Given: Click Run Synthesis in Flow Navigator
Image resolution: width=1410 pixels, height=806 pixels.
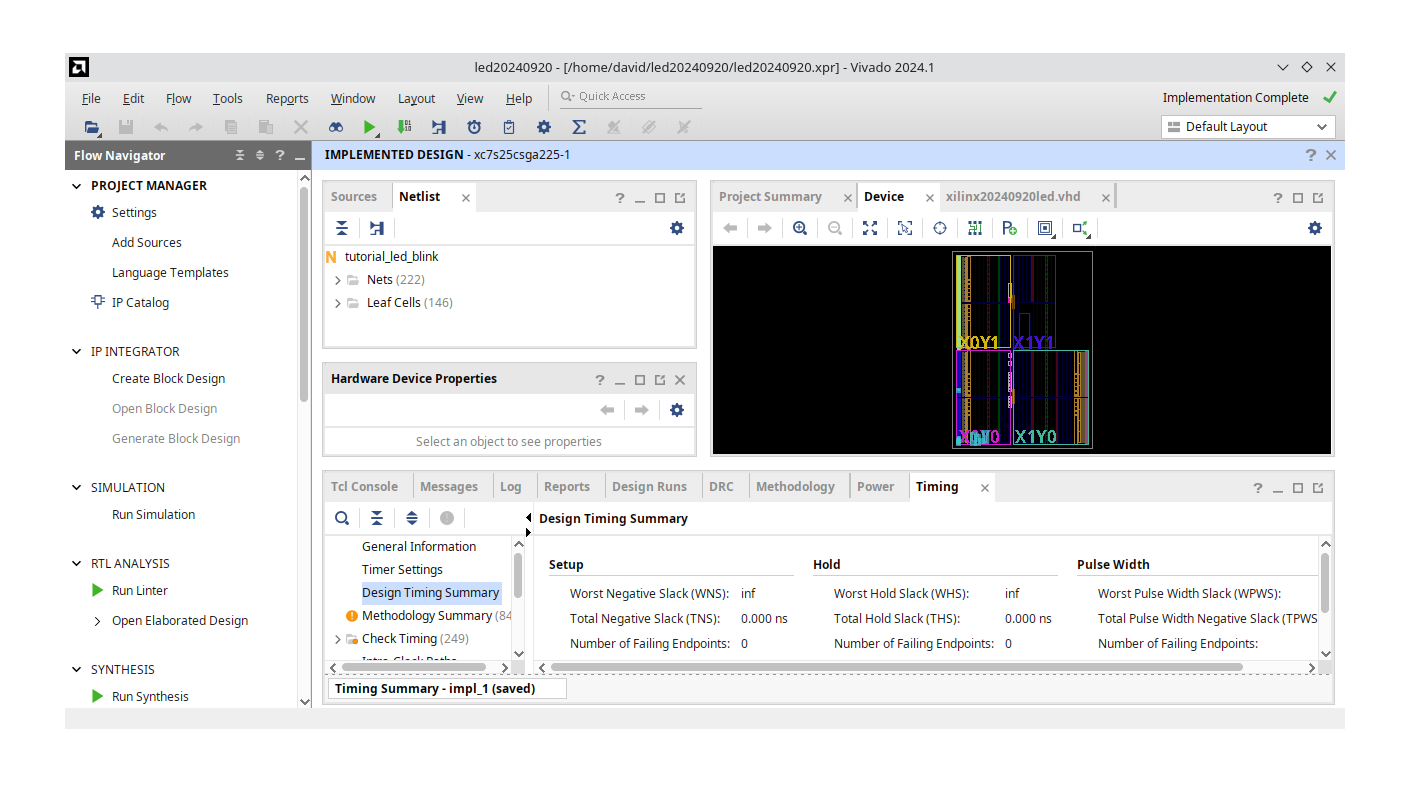Looking at the screenshot, I should (150, 696).
